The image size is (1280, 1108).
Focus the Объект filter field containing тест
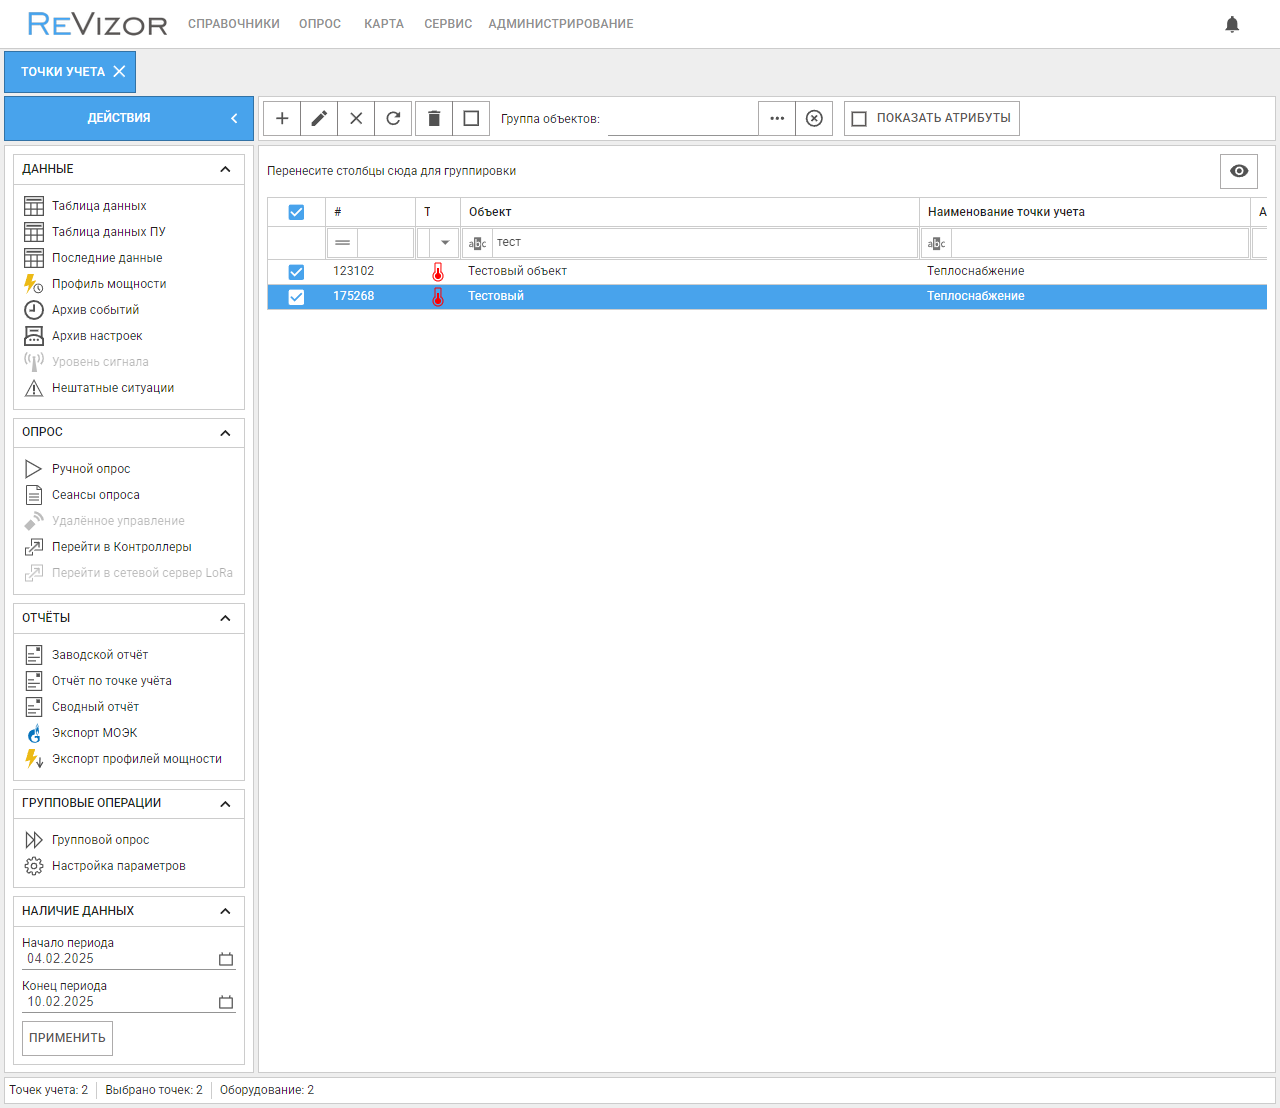click(x=705, y=243)
